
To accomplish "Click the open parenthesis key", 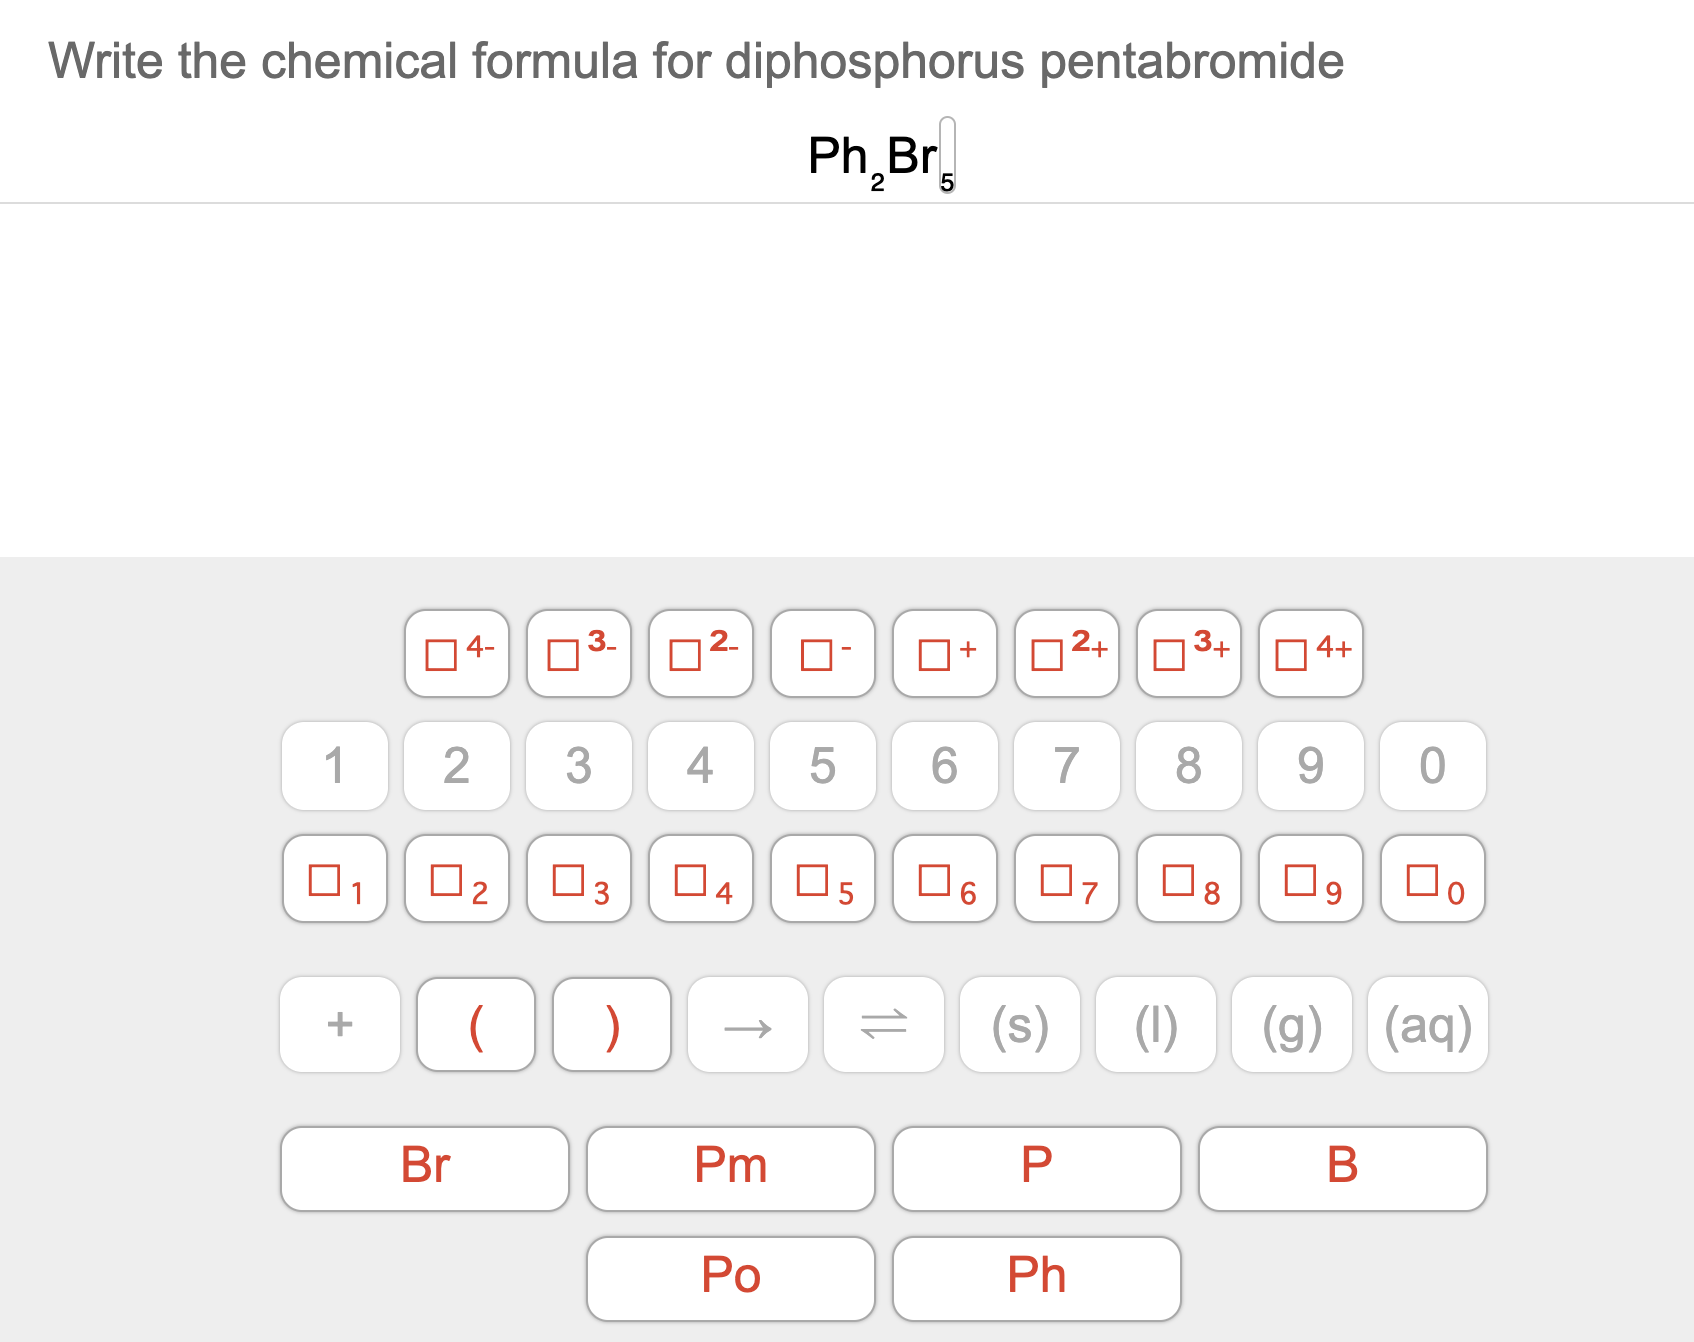I will click(476, 1024).
